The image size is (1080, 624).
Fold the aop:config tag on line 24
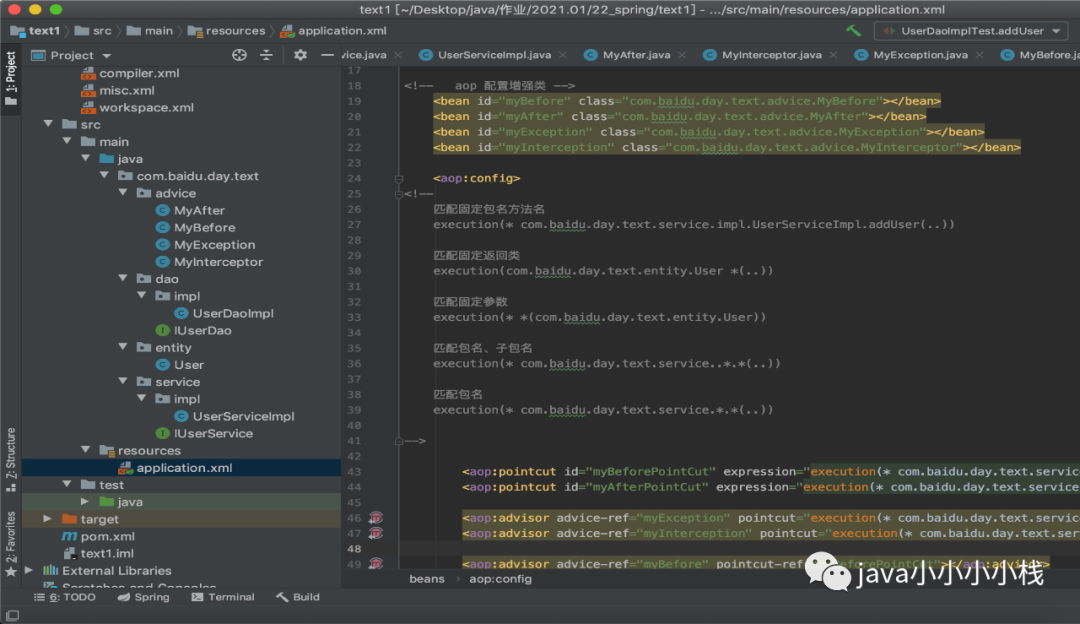pos(399,178)
